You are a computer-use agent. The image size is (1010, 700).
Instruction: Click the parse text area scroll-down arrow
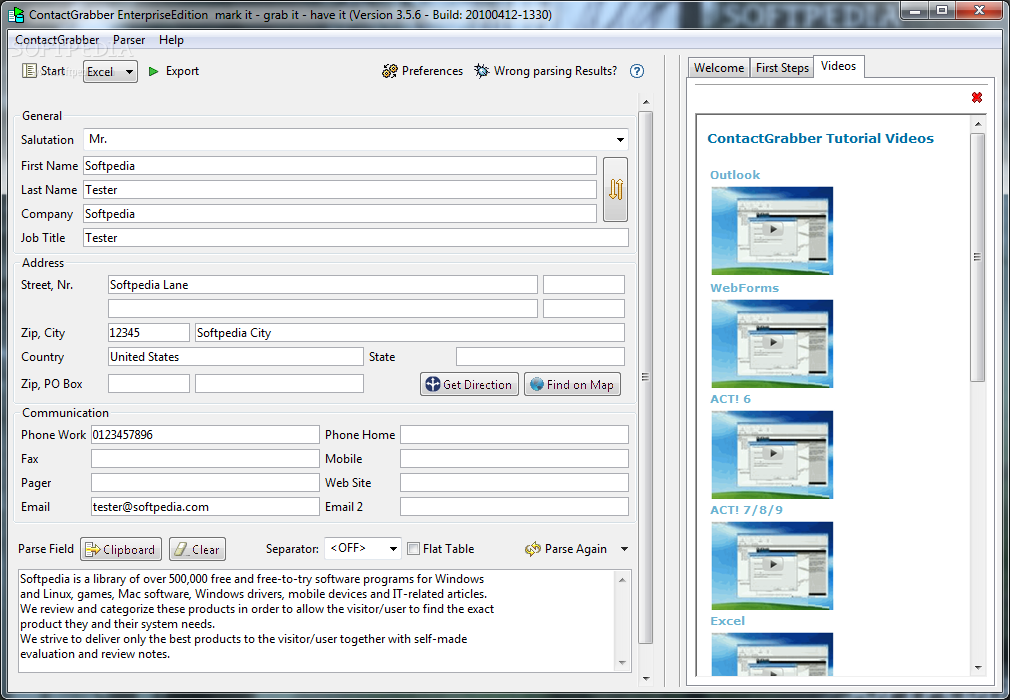pos(622,663)
